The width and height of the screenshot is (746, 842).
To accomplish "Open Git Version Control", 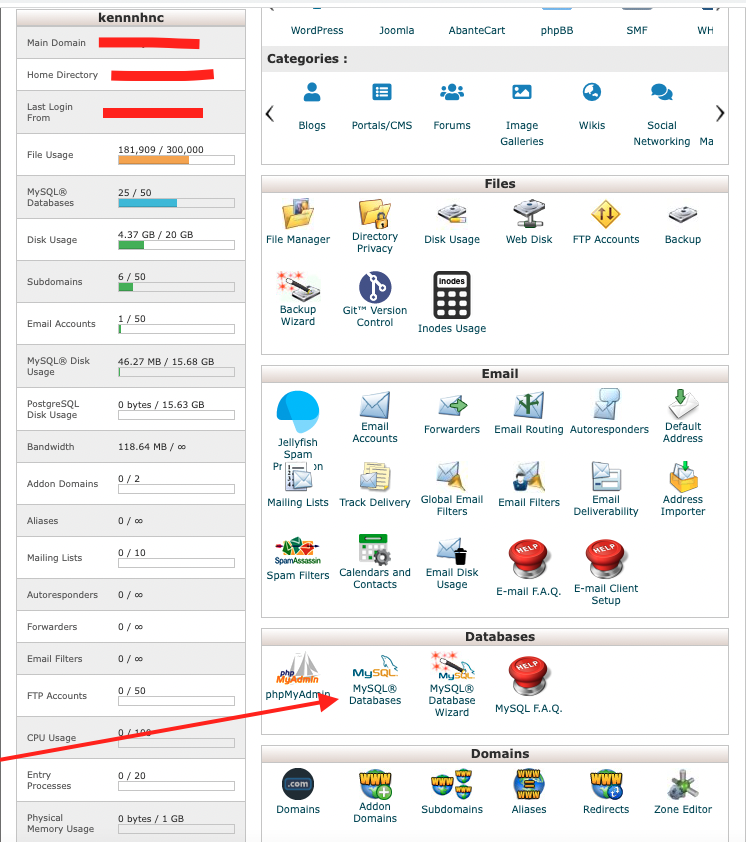I will pyautogui.click(x=375, y=299).
